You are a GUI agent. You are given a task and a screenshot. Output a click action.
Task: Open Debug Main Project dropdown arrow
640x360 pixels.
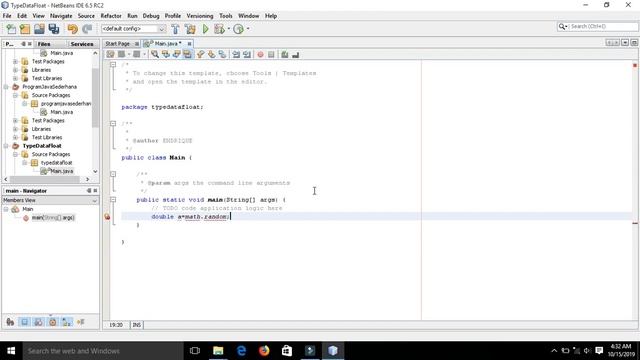(229, 29)
